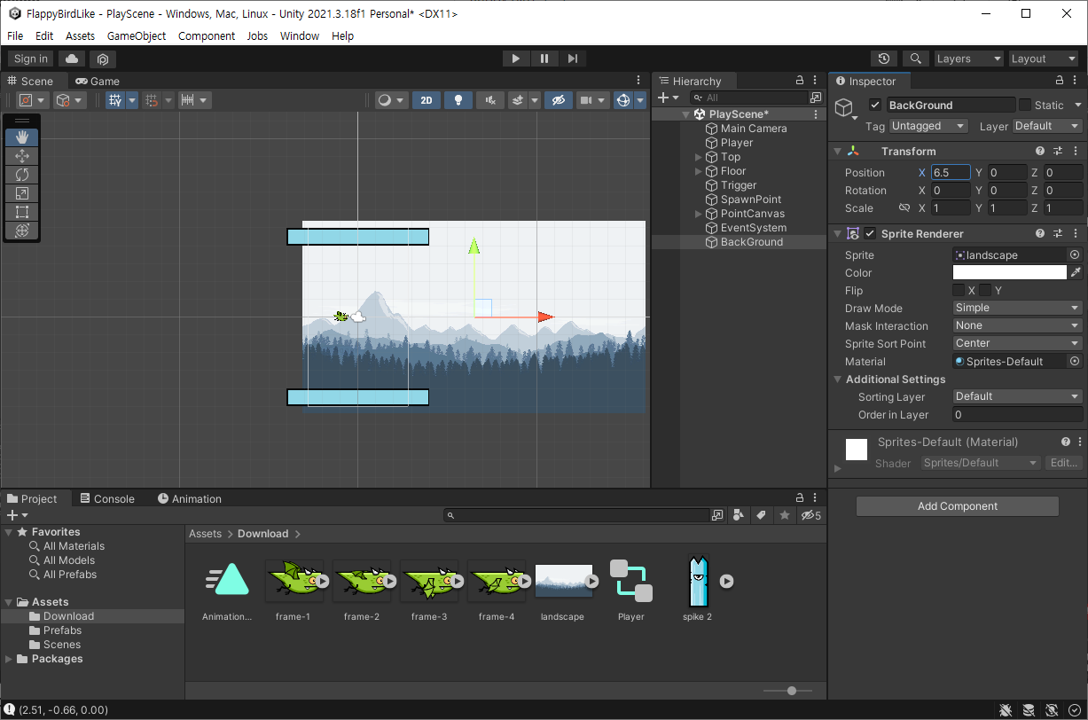Image resolution: width=1088 pixels, height=720 pixels.
Task: Open the scene draw mode dropdown
Action: pyautogui.click(x=391, y=101)
